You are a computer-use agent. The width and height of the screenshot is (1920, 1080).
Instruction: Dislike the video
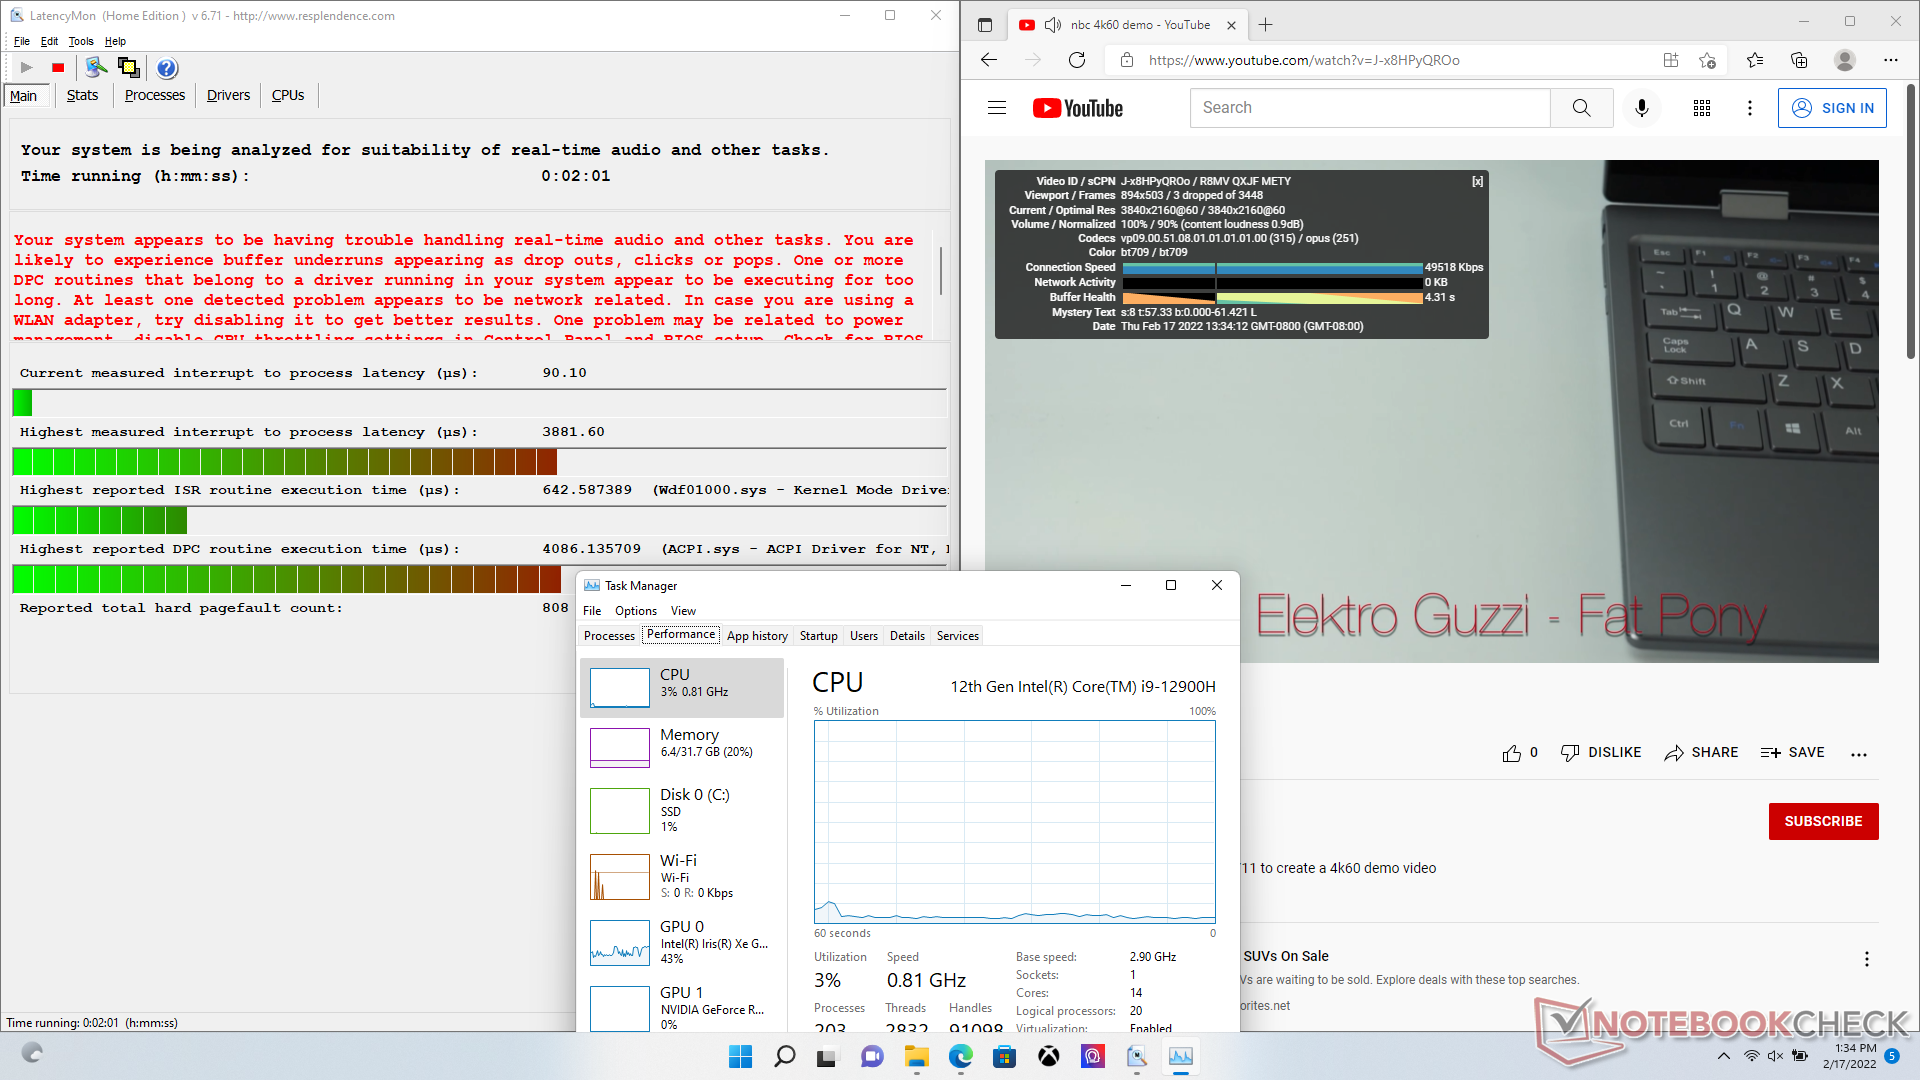coord(1601,753)
